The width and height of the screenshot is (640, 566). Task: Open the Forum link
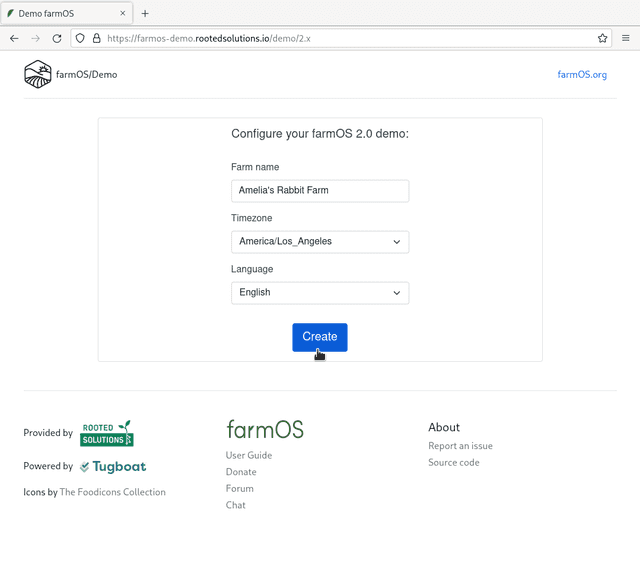(x=240, y=489)
